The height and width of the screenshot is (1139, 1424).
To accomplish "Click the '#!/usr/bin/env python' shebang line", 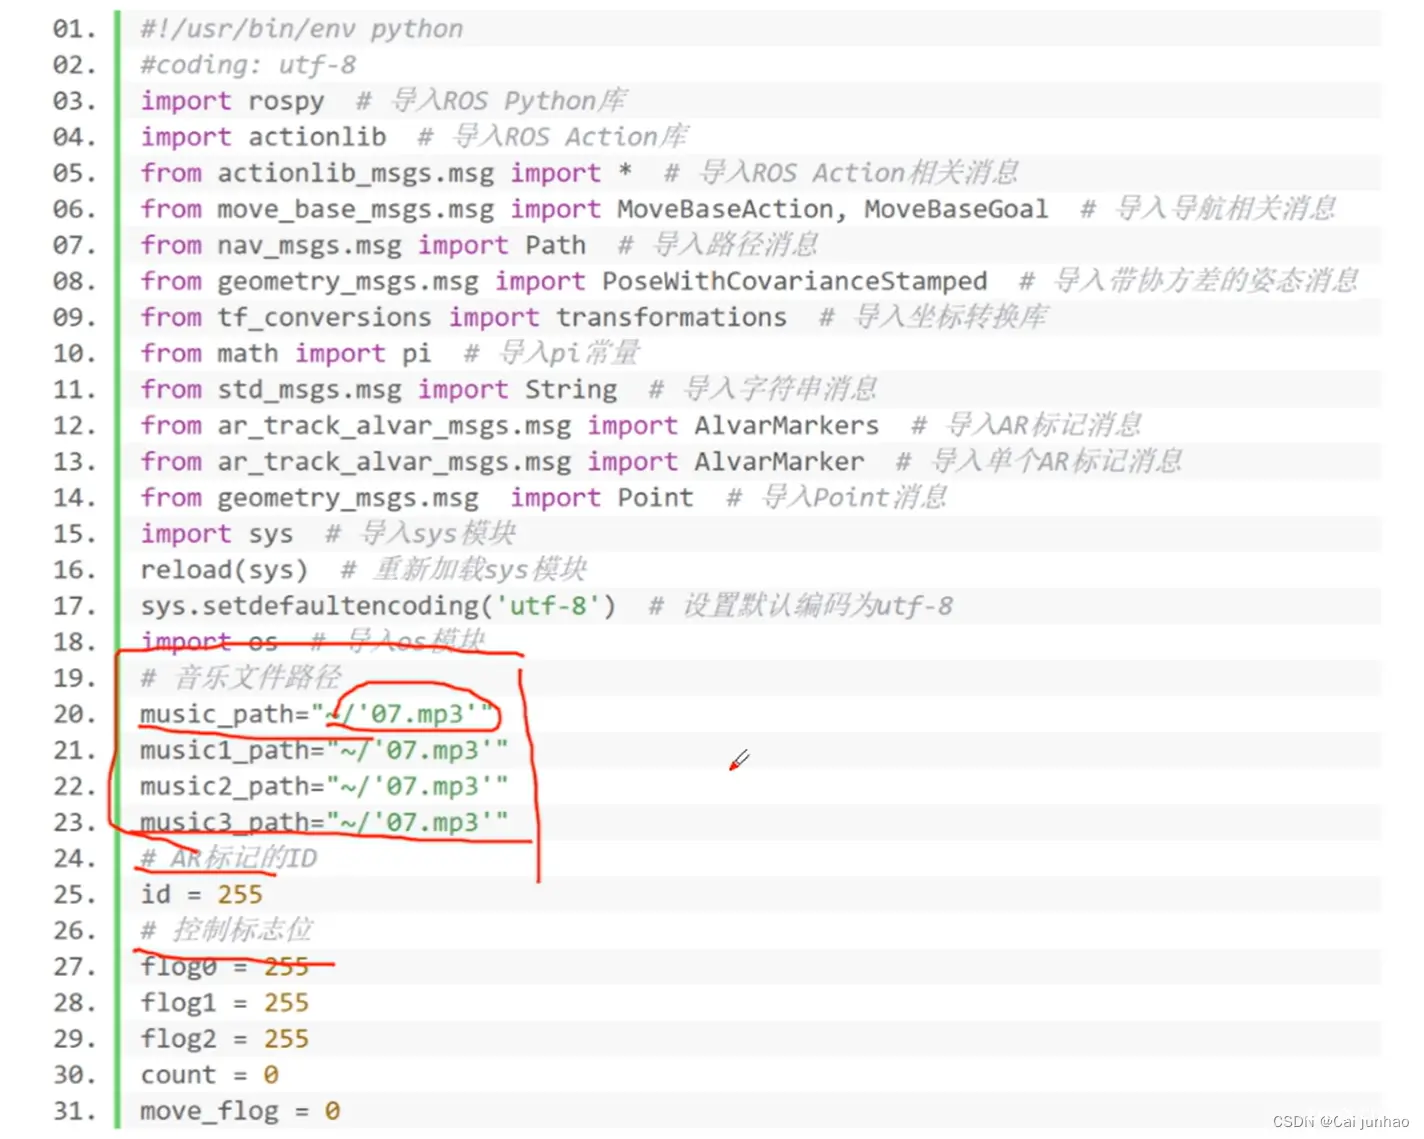I will coord(301,29).
